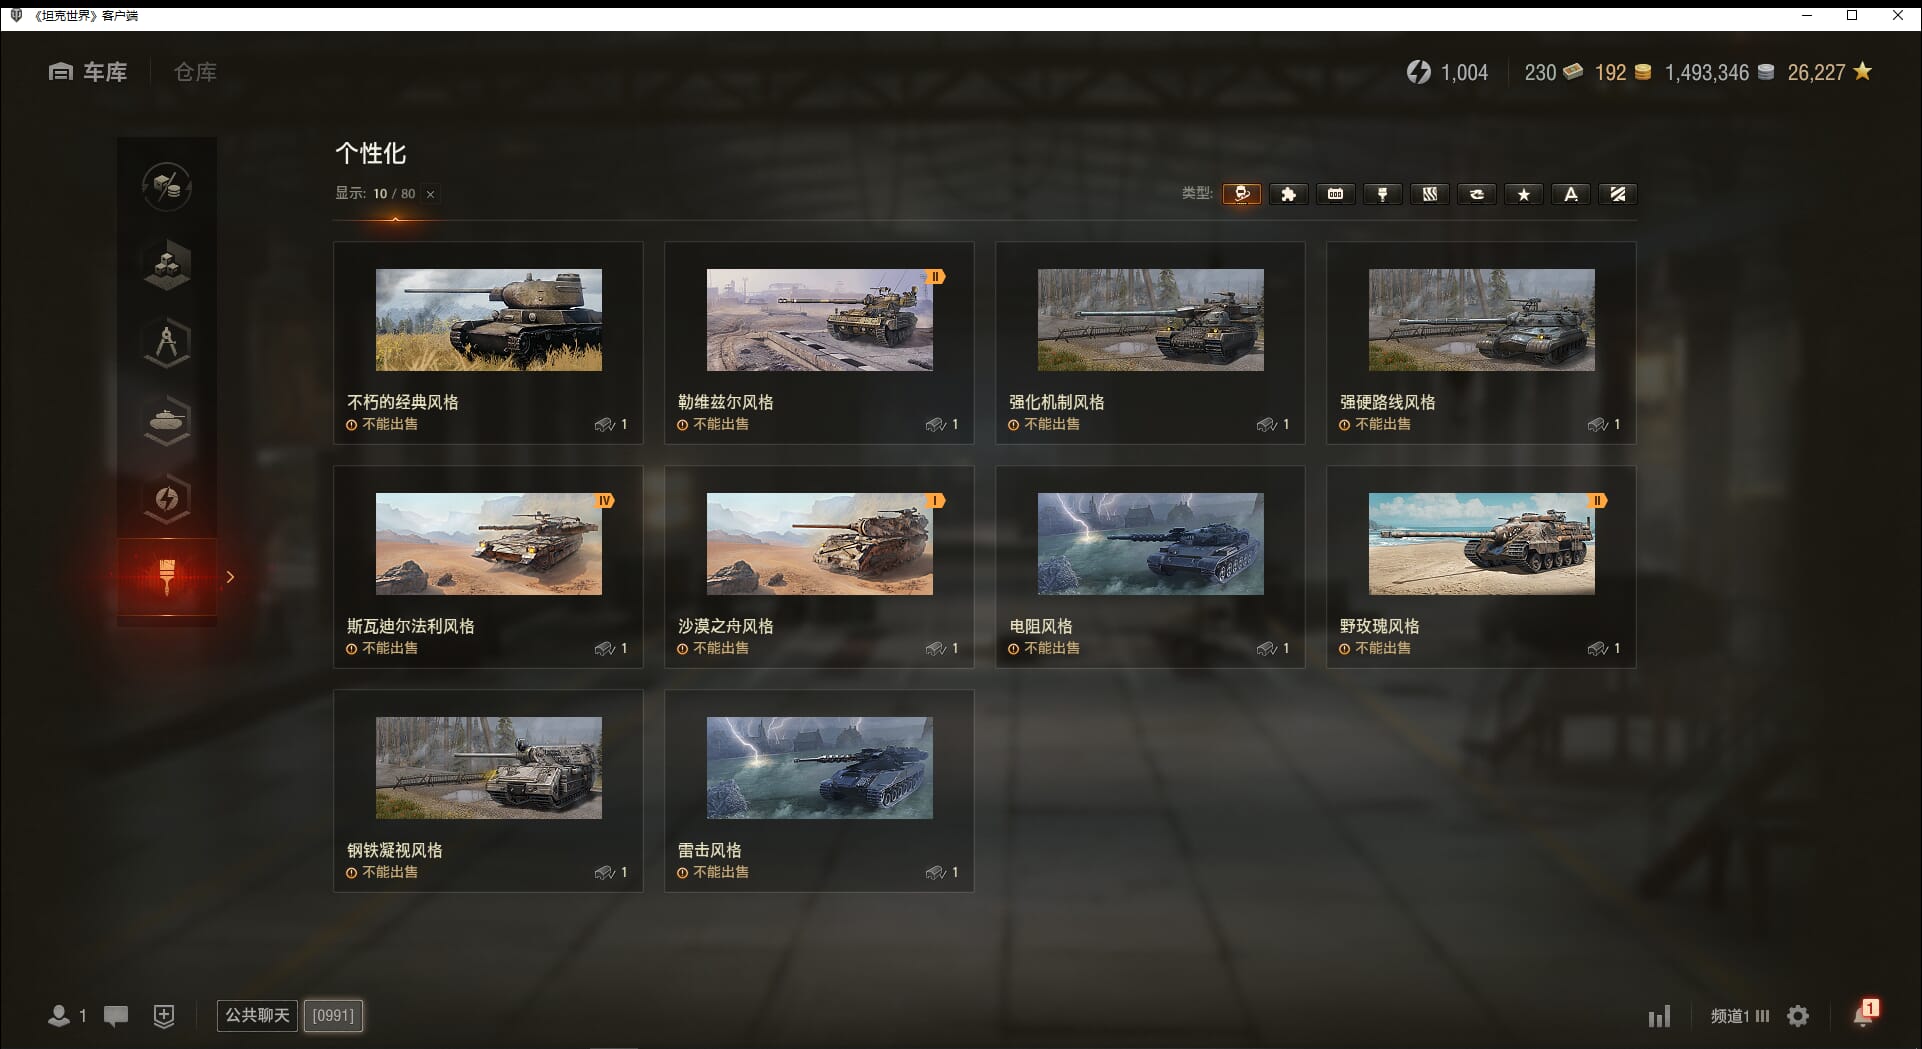This screenshot has height=1049, width=1922.
Task: Toggle the camouflage stripes type filter
Action: click(1429, 194)
